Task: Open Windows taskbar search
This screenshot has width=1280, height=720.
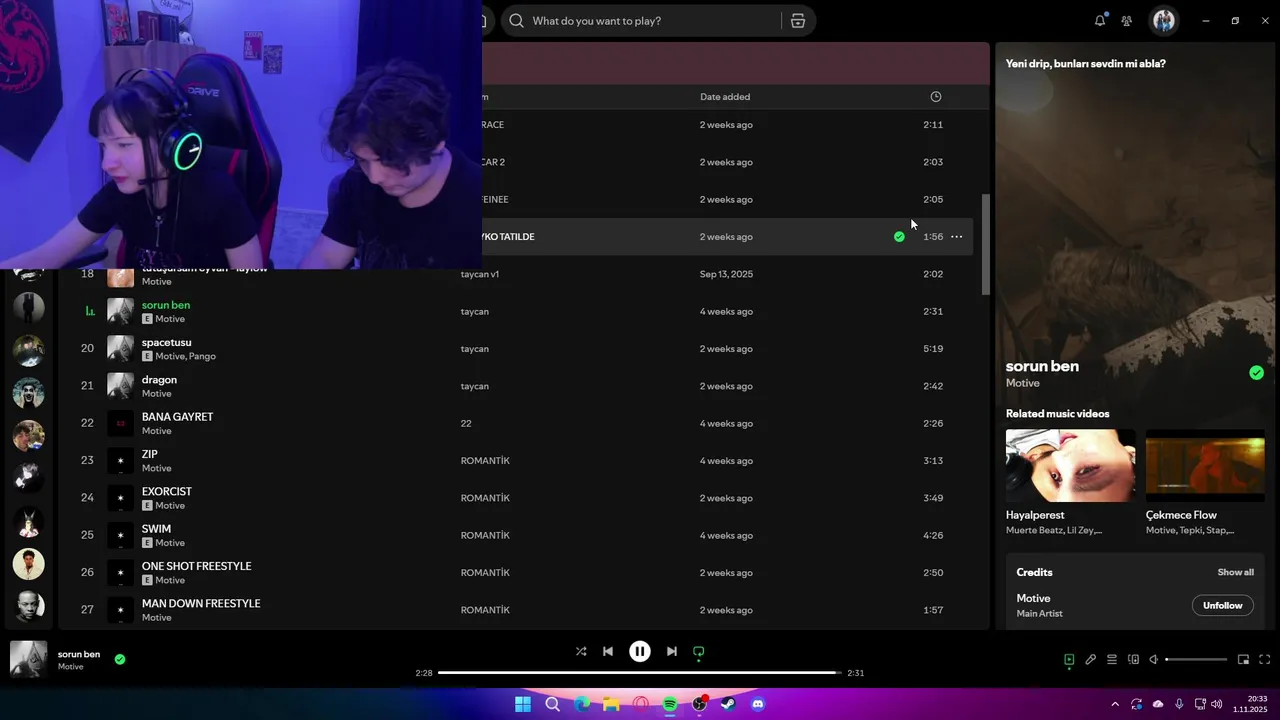Action: [553, 704]
